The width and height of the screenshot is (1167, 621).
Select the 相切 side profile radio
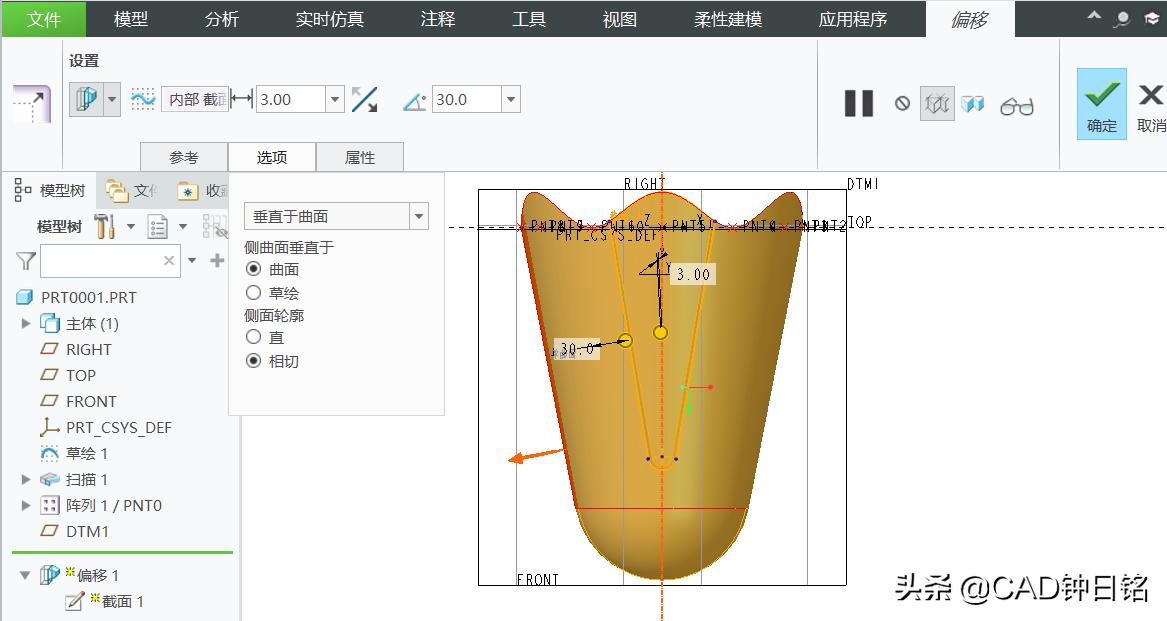click(x=254, y=361)
